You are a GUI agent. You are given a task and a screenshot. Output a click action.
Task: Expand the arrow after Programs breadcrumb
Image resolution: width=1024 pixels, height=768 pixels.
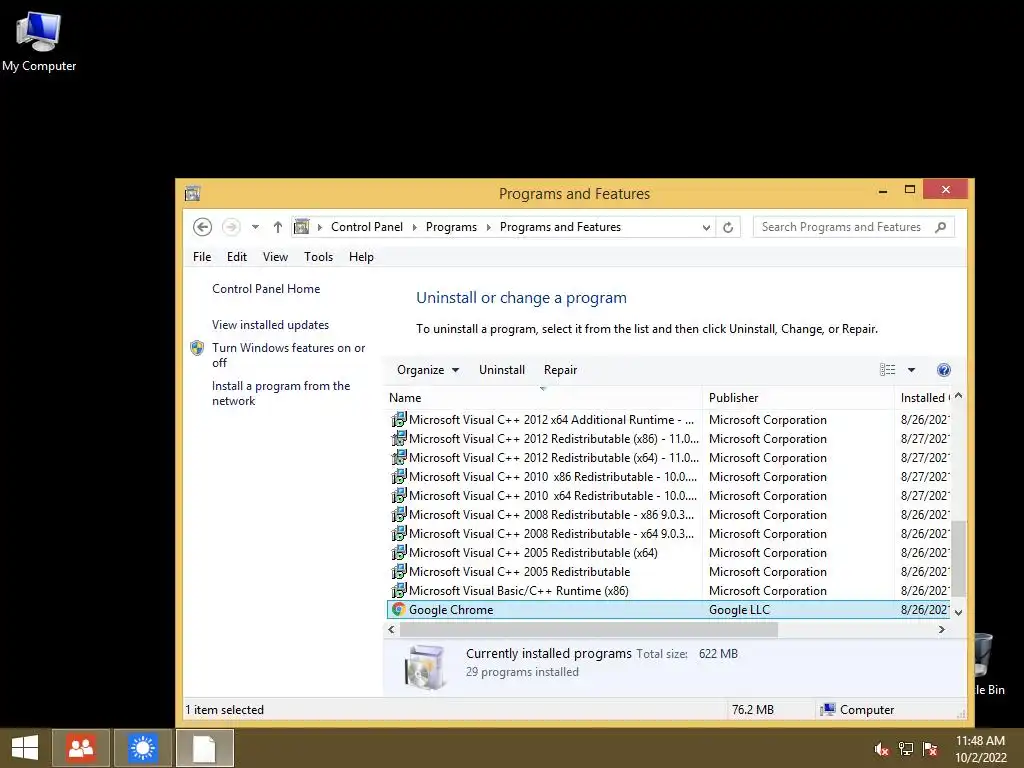(488, 227)
